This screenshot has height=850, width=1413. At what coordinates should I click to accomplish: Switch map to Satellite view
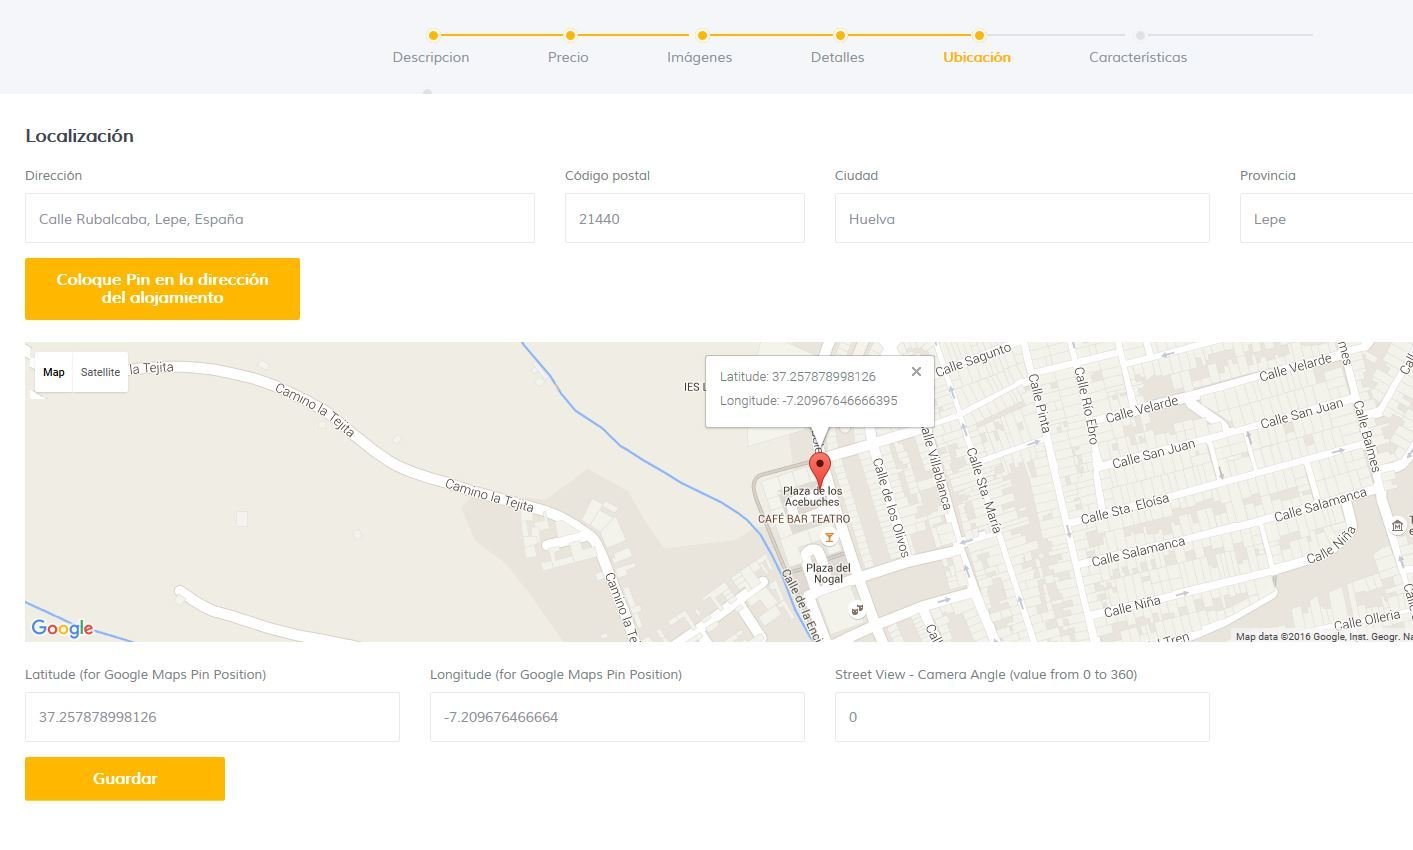click(x=100, y=372)
